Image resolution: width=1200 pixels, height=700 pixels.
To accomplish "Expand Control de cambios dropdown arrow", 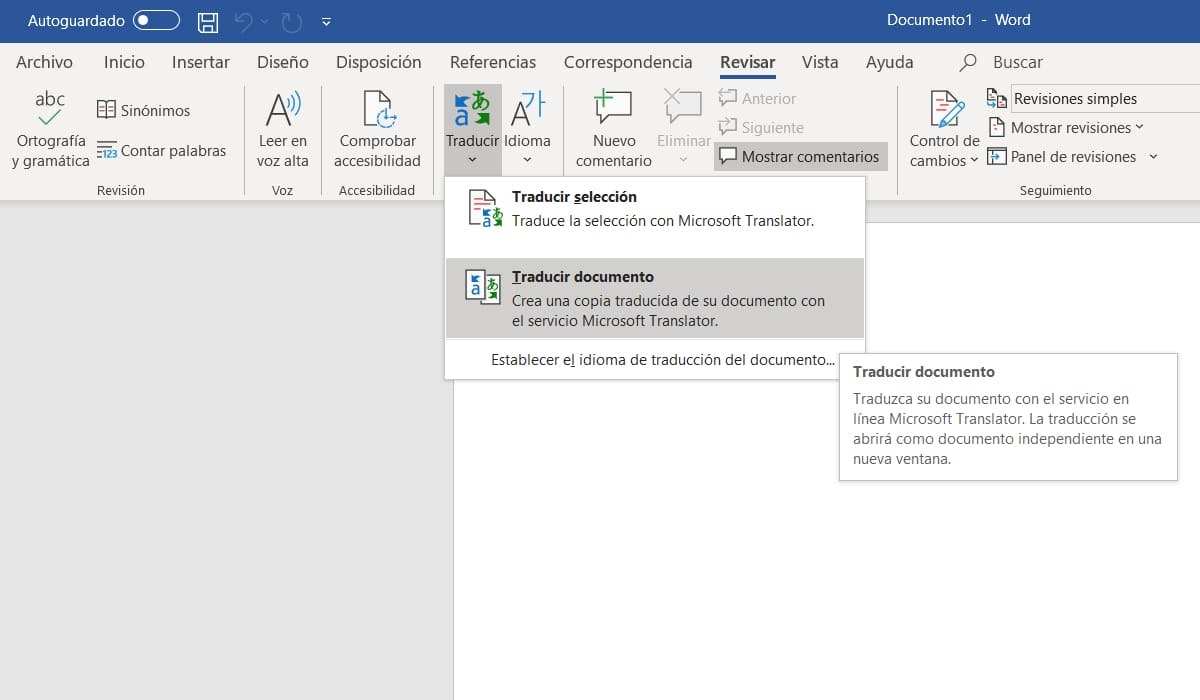I will (974, 161).
